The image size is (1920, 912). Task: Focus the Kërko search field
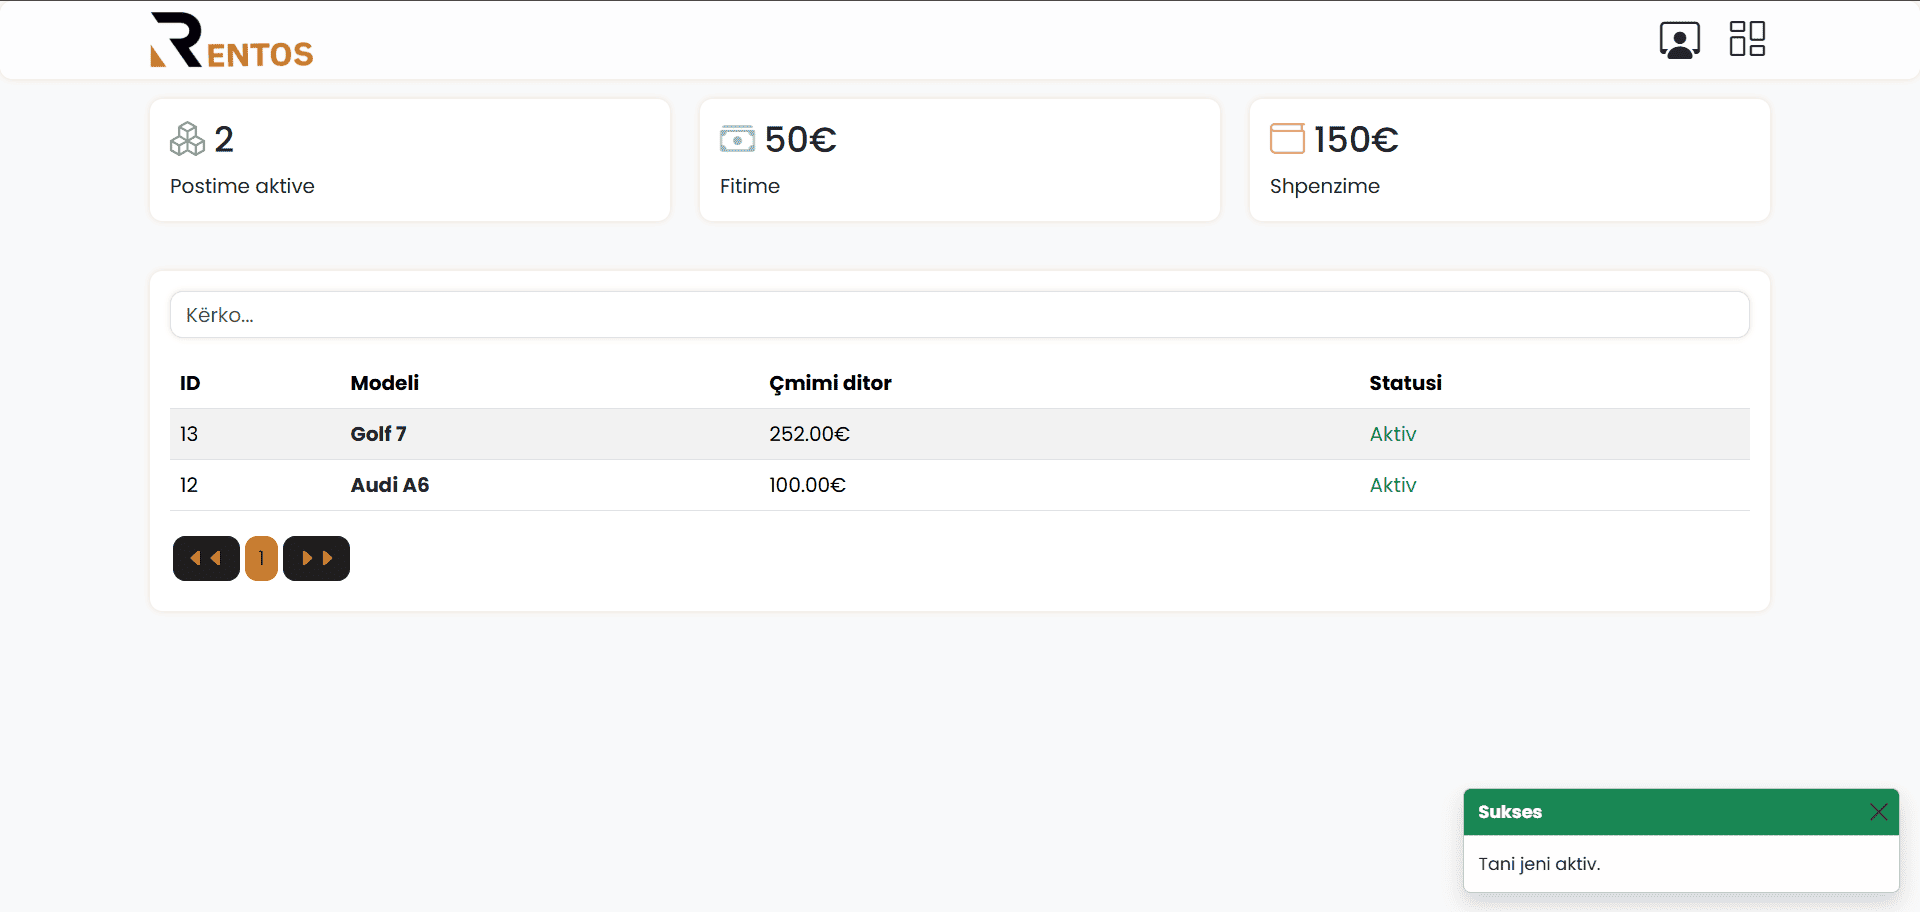pyautogui.click(x=959, y=315)
